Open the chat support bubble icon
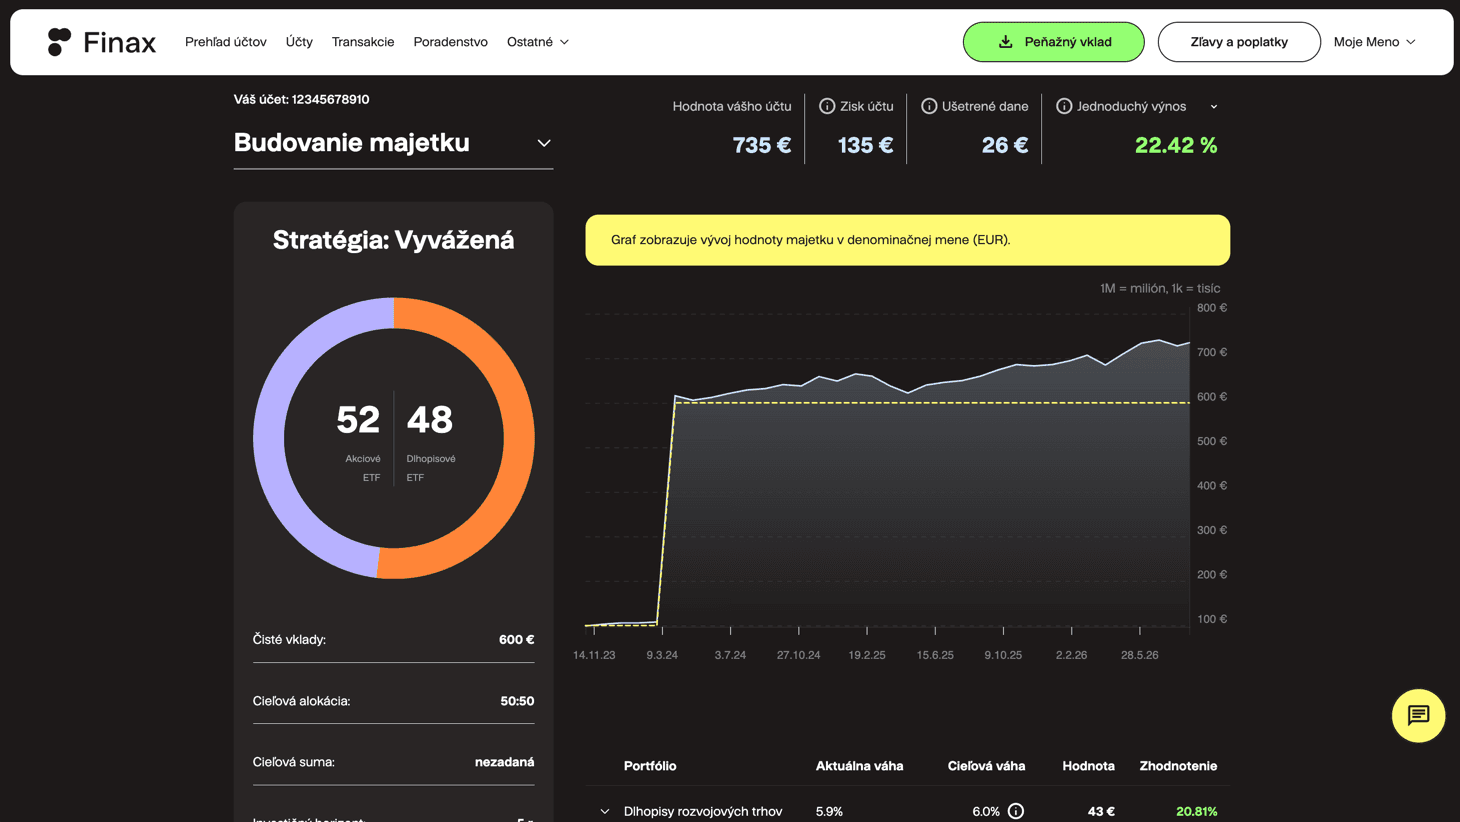The image size is (1460, 822). [x=1418, y=715]
